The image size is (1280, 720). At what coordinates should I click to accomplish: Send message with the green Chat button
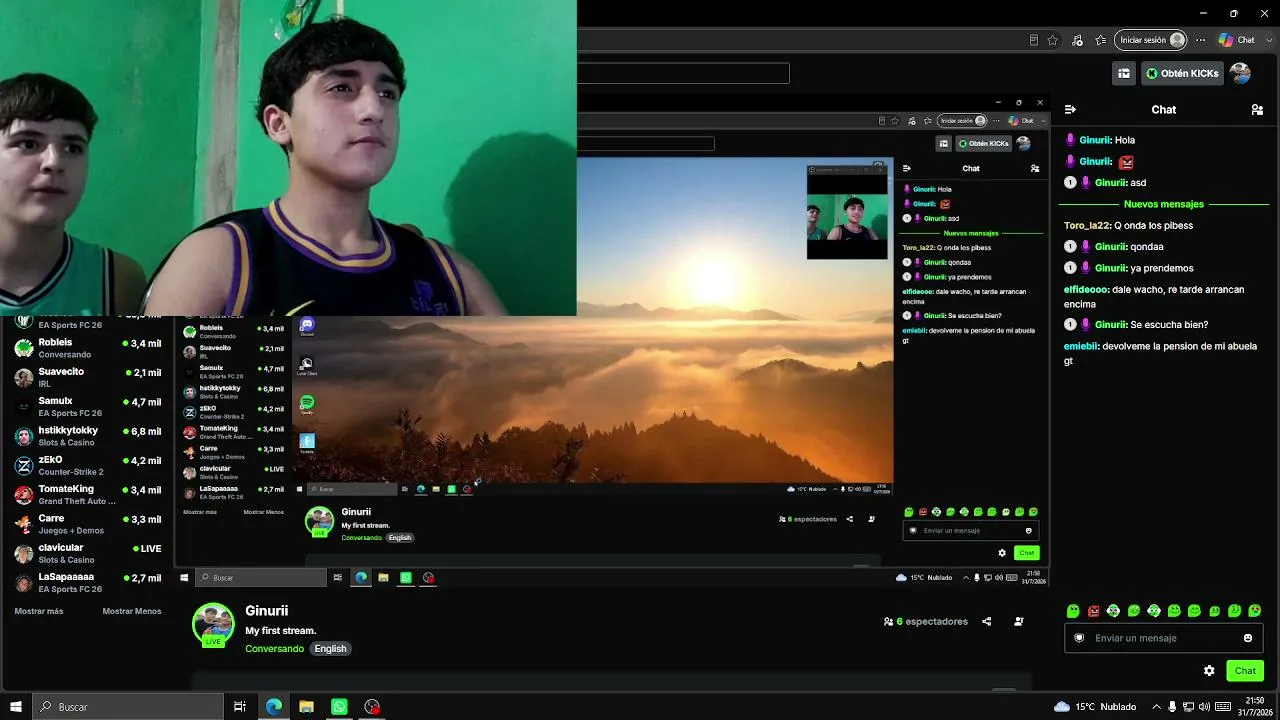point(1245,671)
